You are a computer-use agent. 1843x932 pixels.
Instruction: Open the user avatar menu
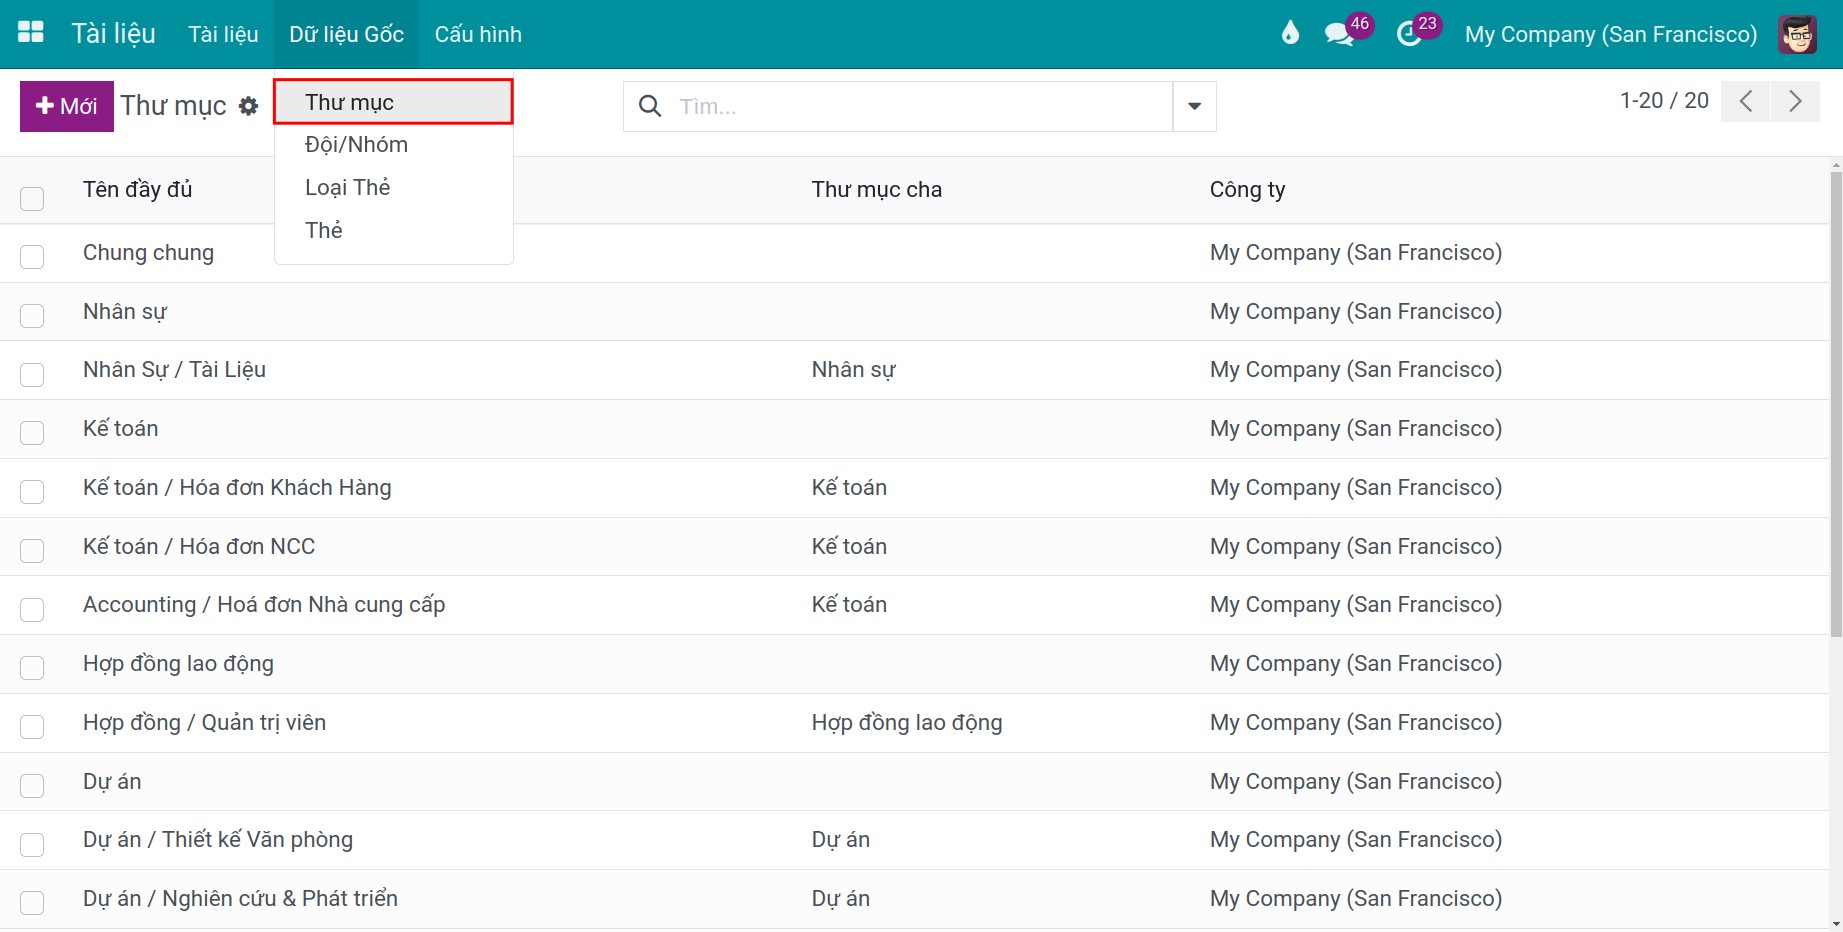click(x=1797, y=34)
